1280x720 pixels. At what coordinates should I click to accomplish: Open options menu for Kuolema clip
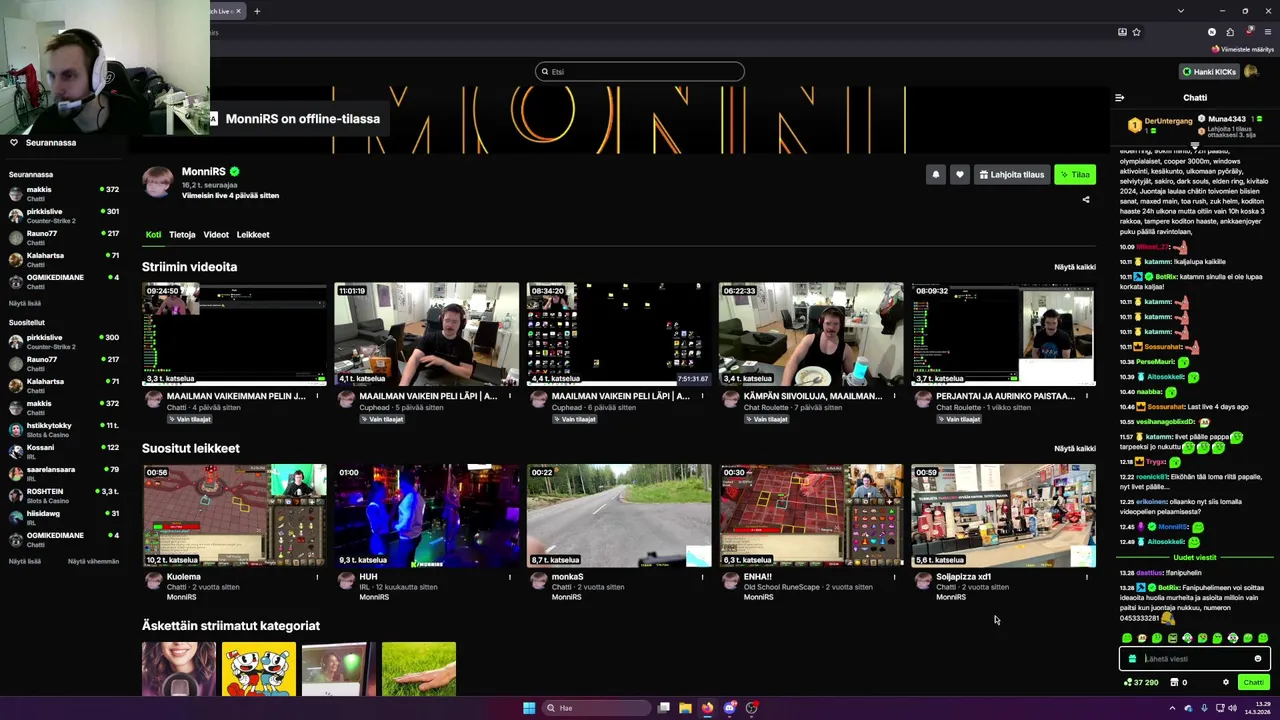[318, 577]
